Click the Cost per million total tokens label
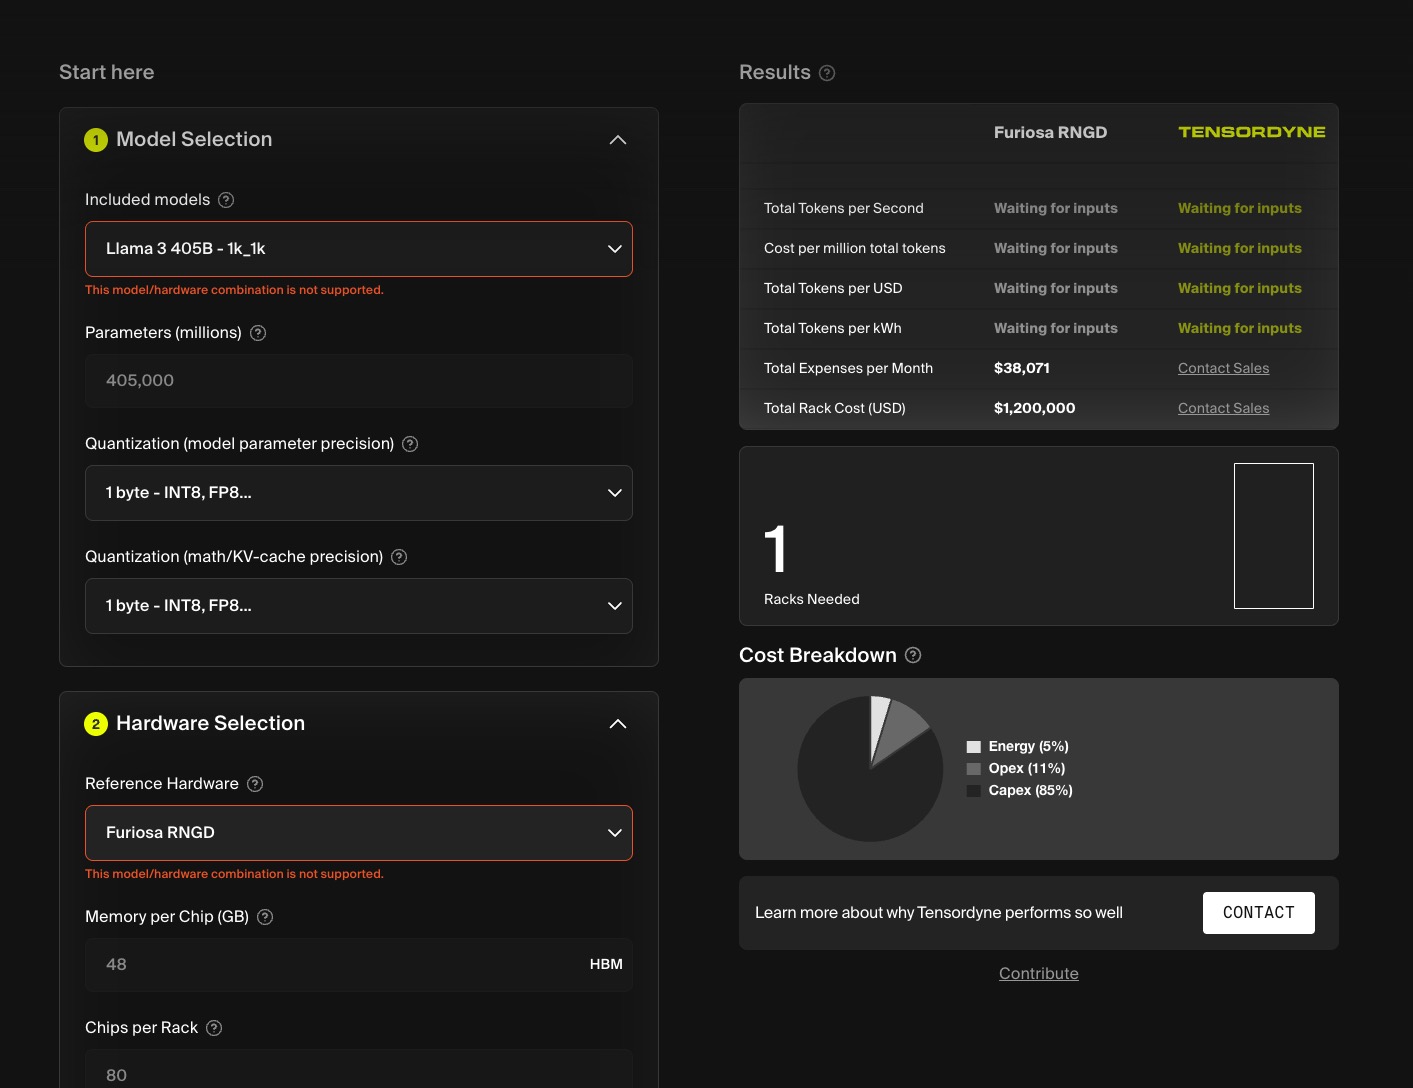 [x=855, y=248]
